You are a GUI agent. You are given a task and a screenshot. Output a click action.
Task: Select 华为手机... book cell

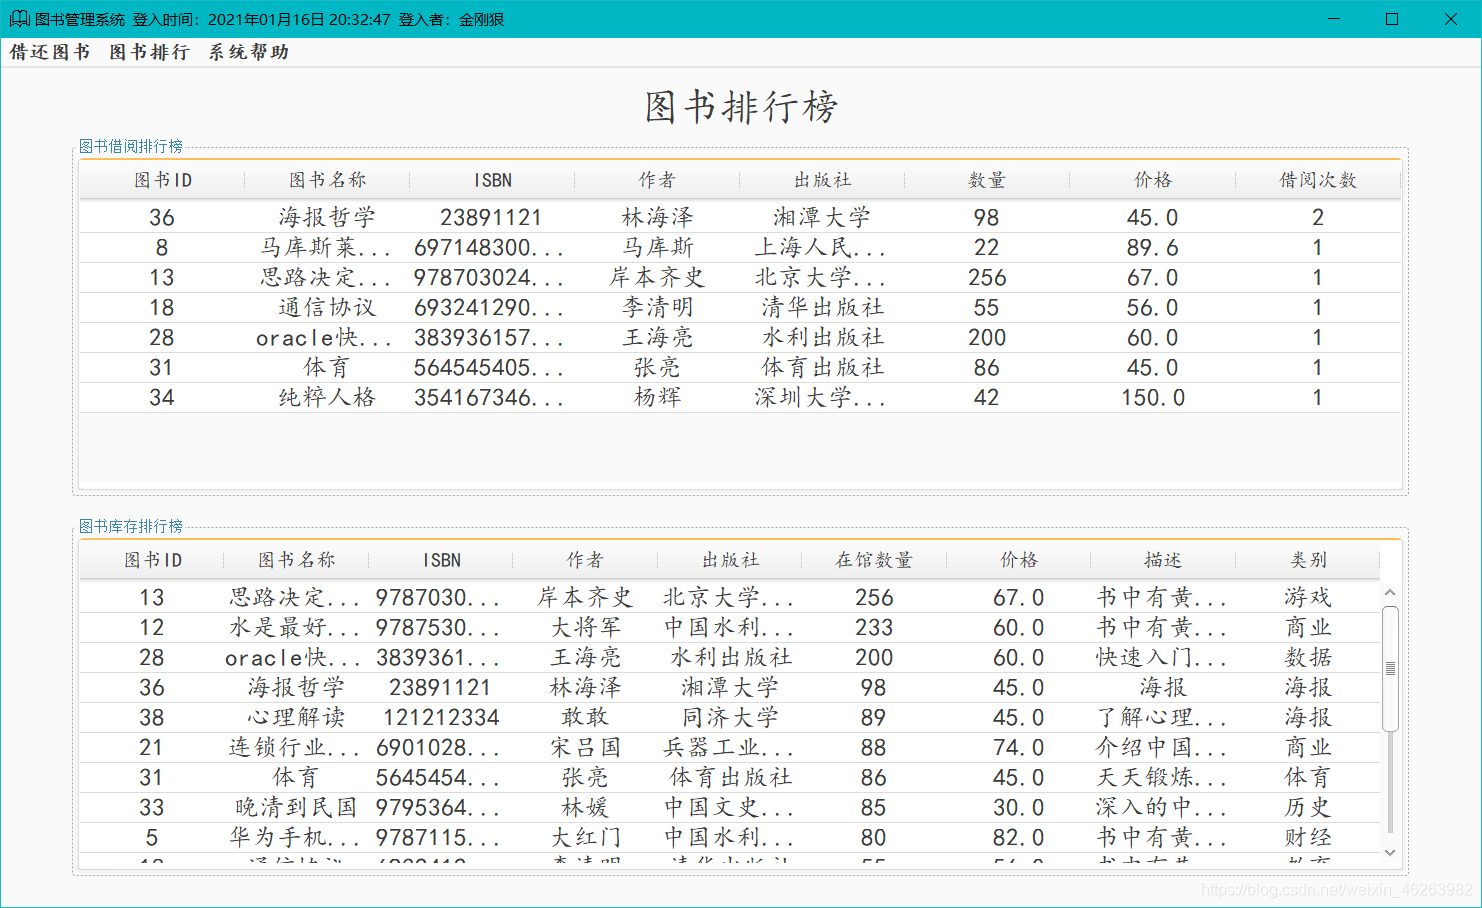(295, 837)
